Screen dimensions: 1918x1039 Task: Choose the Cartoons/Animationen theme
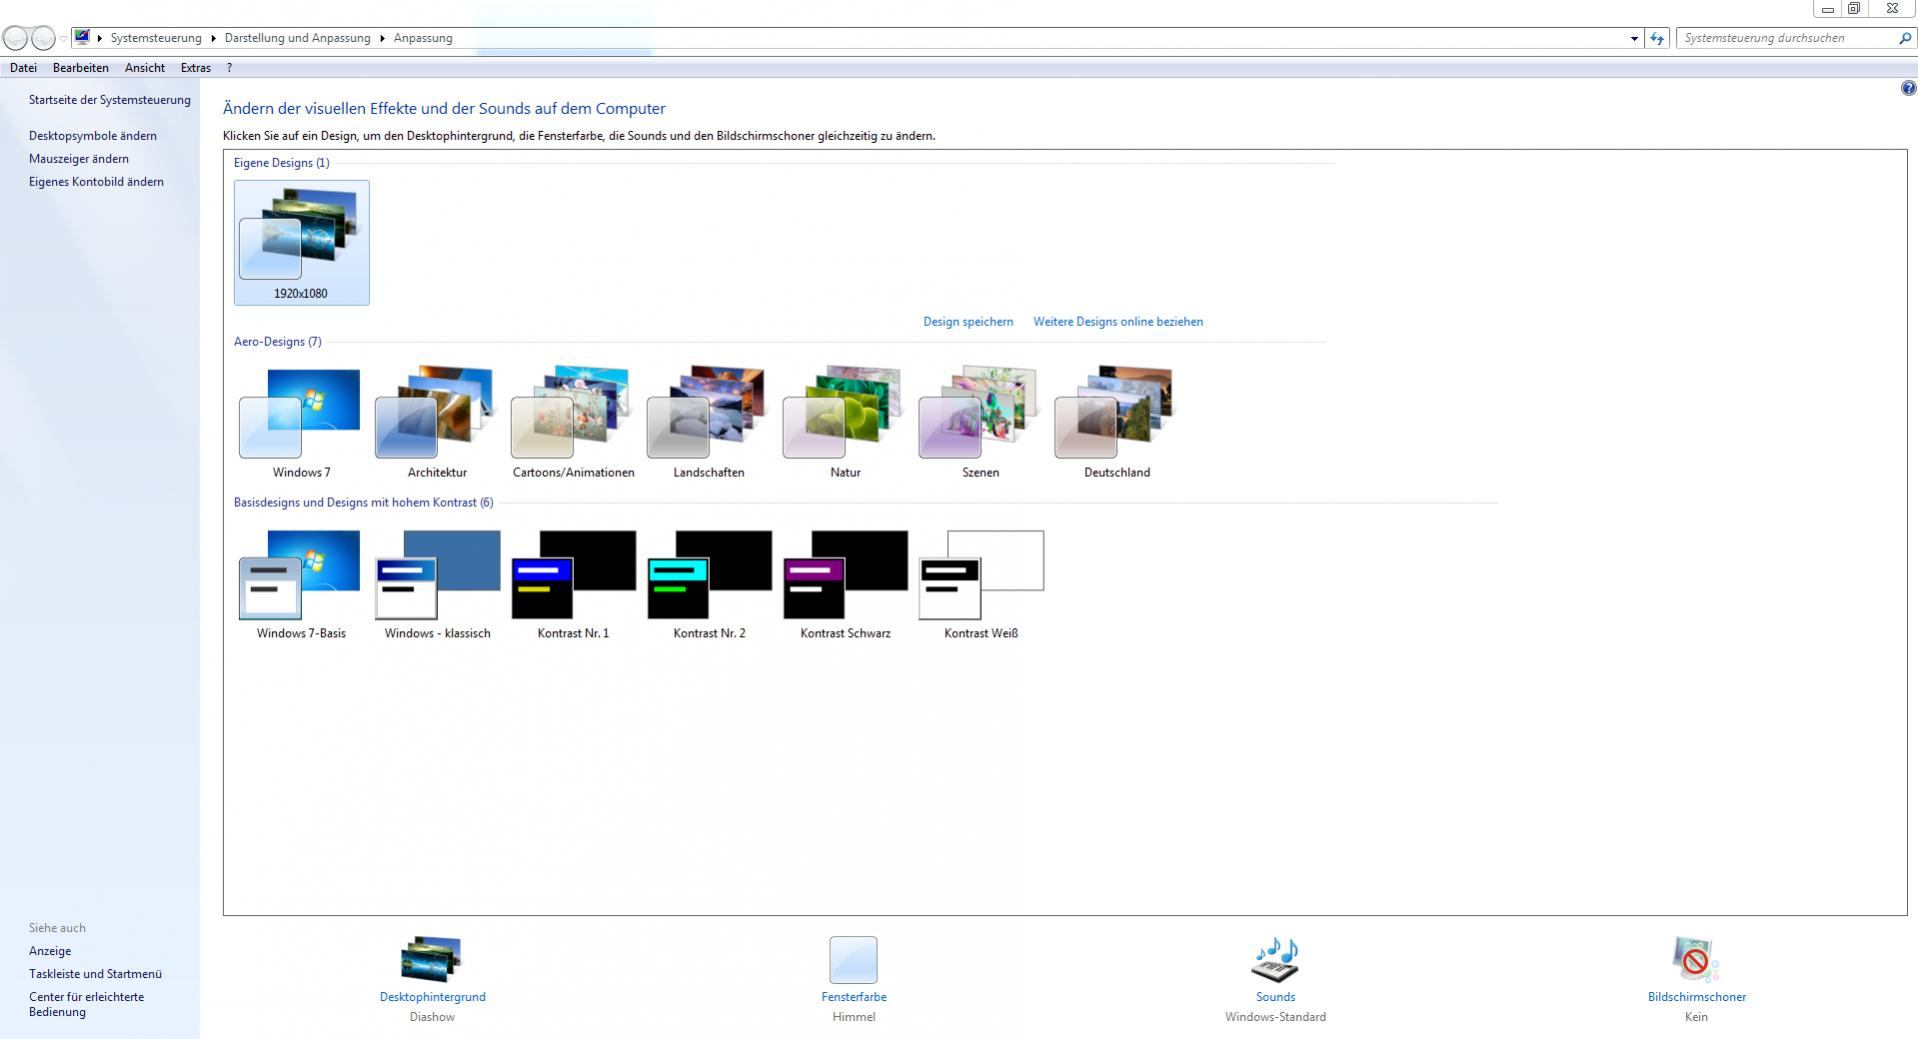573,423
